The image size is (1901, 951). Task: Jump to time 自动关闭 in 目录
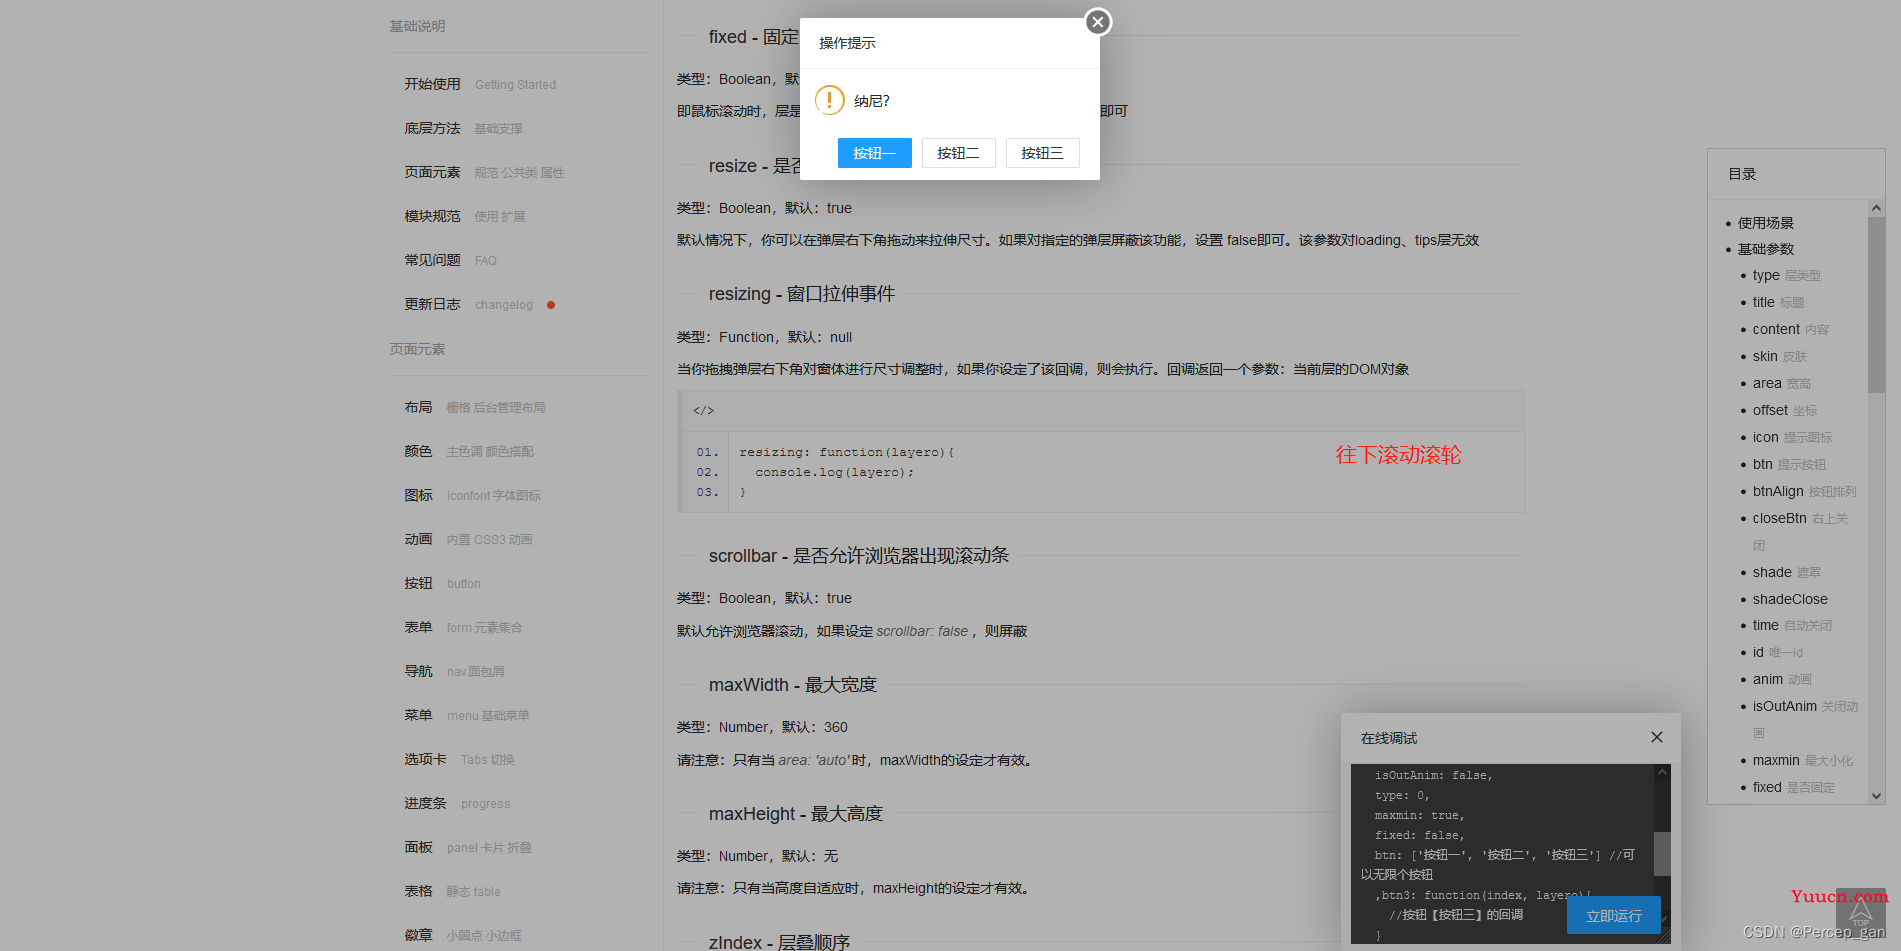click(1793, 625)
